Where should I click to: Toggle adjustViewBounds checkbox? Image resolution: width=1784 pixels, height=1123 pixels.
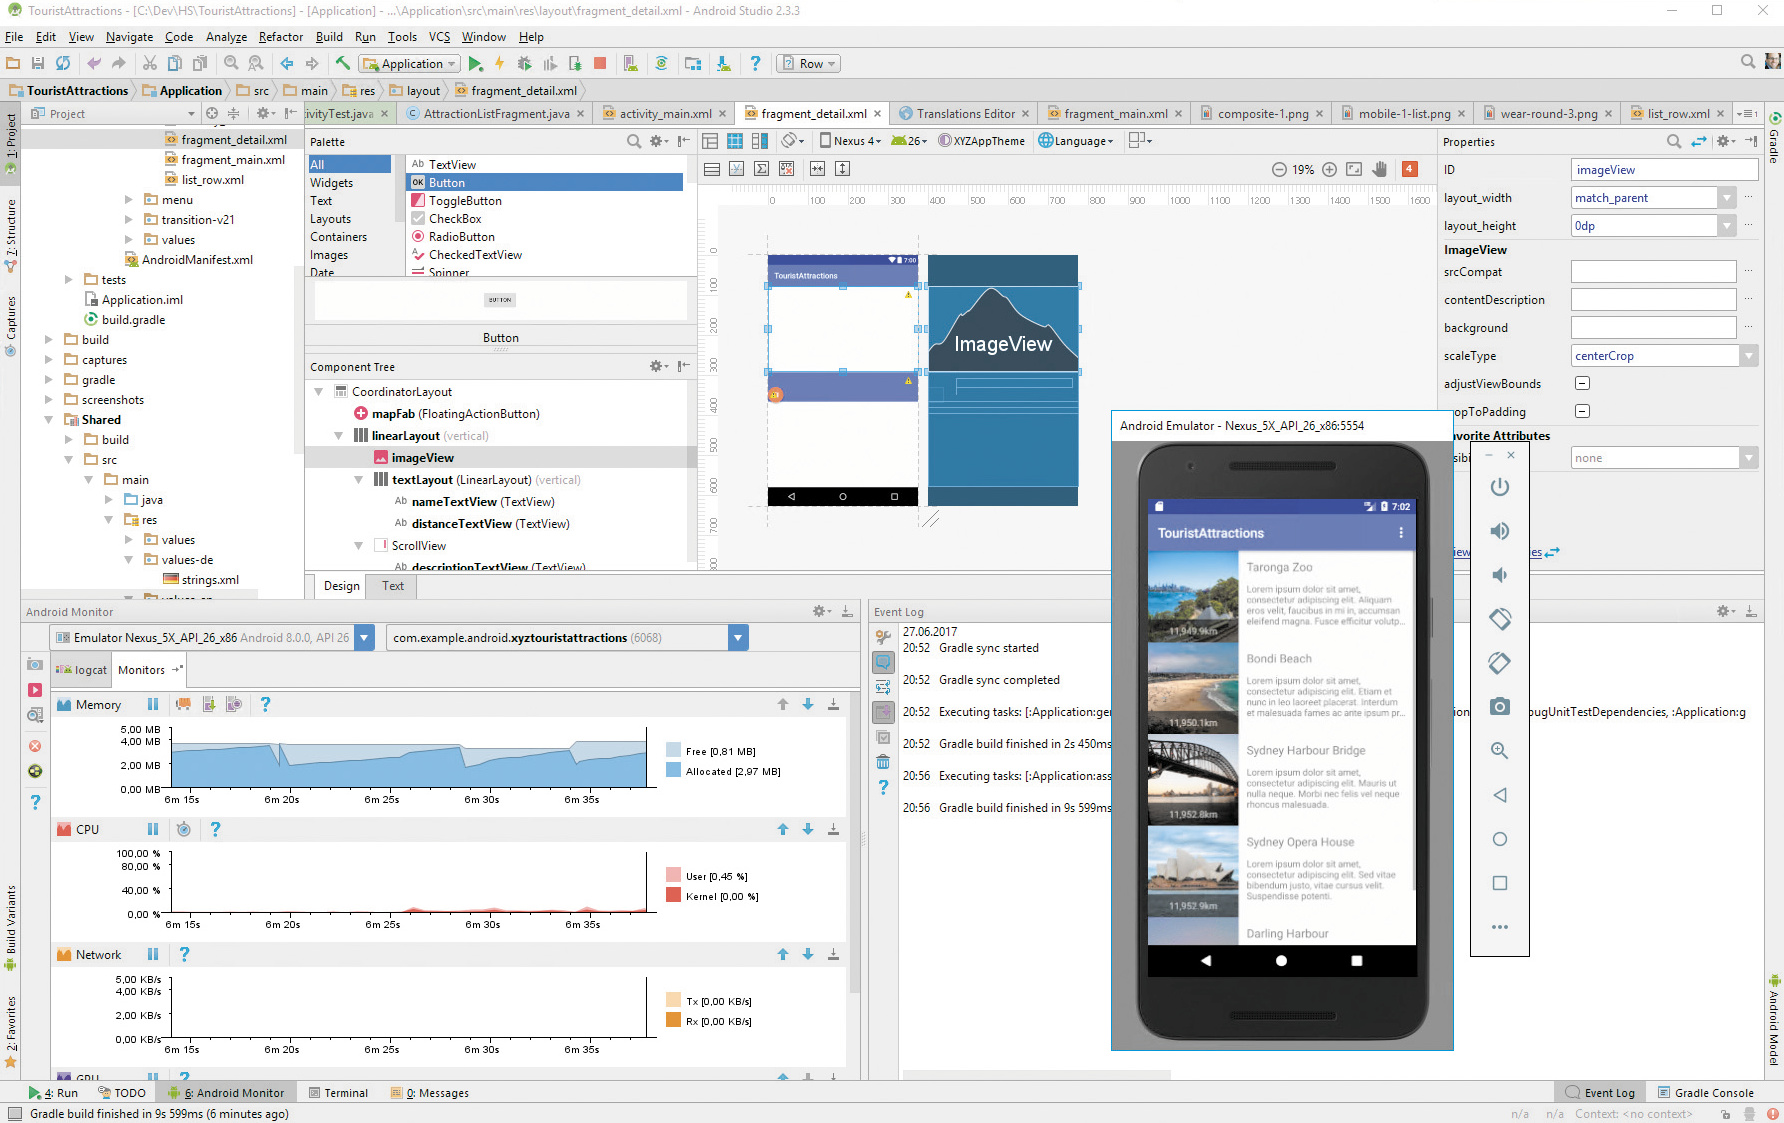click(x=1582, y=383)
